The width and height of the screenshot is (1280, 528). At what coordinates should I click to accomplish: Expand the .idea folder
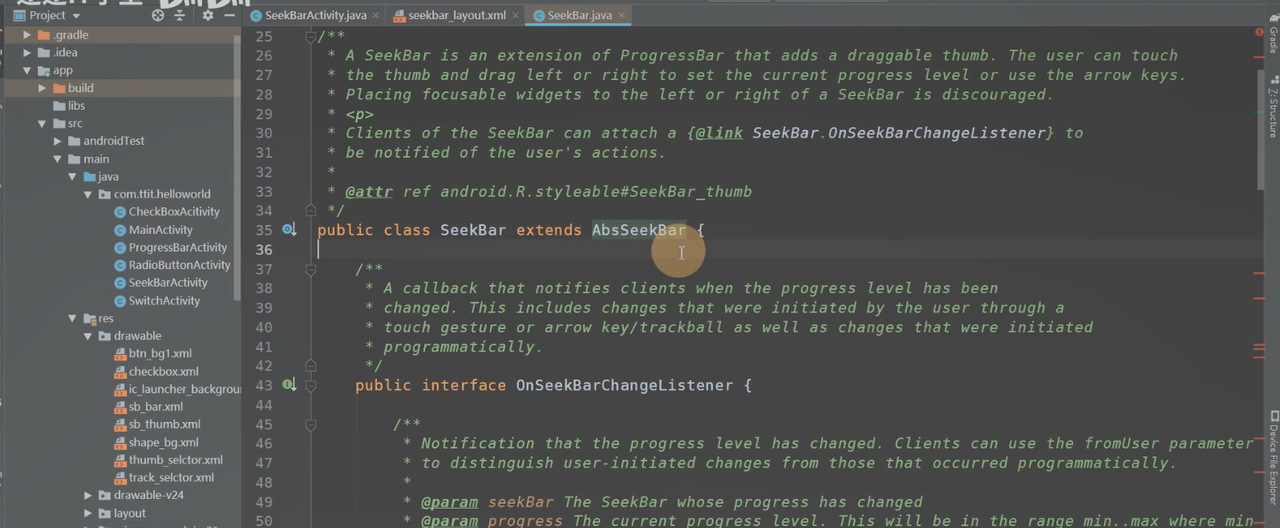click(27, 53)
